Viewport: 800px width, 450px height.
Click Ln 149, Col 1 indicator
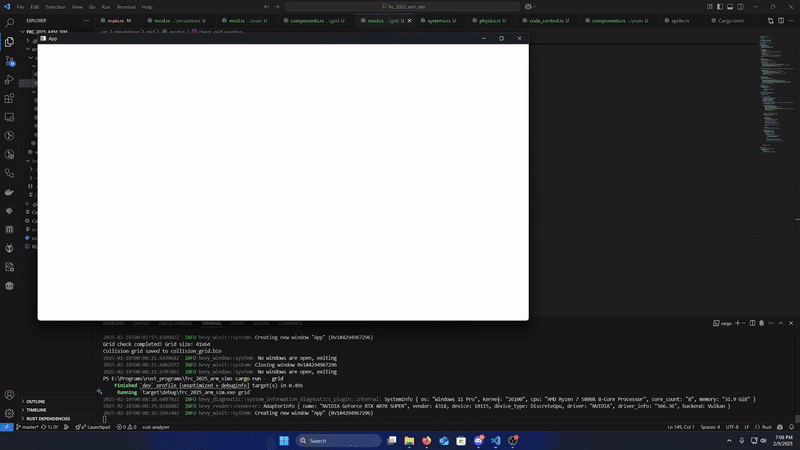pos(681,427)
